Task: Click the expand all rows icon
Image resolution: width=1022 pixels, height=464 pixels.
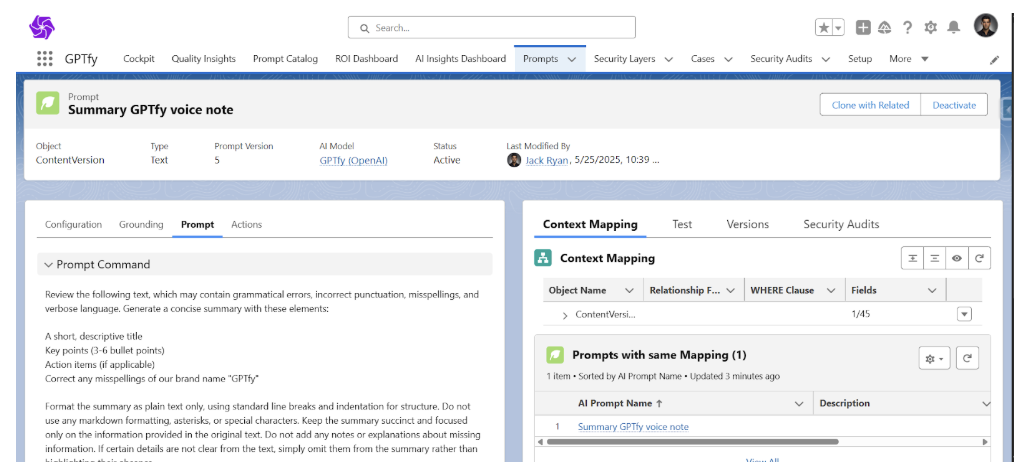Action: pos(912,258)
